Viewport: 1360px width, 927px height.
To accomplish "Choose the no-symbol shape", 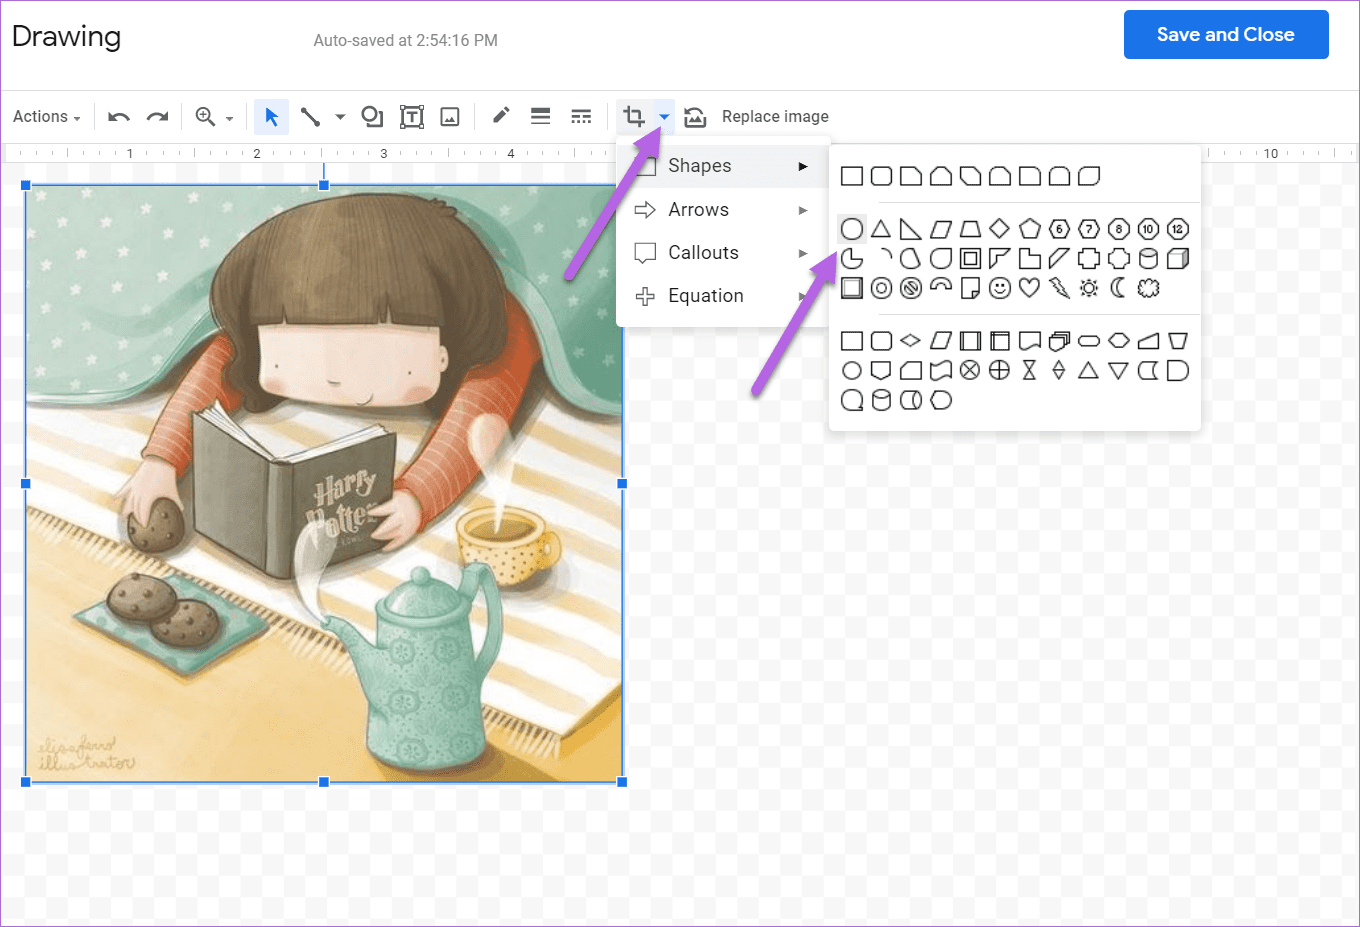I will (x=910, y=289).
